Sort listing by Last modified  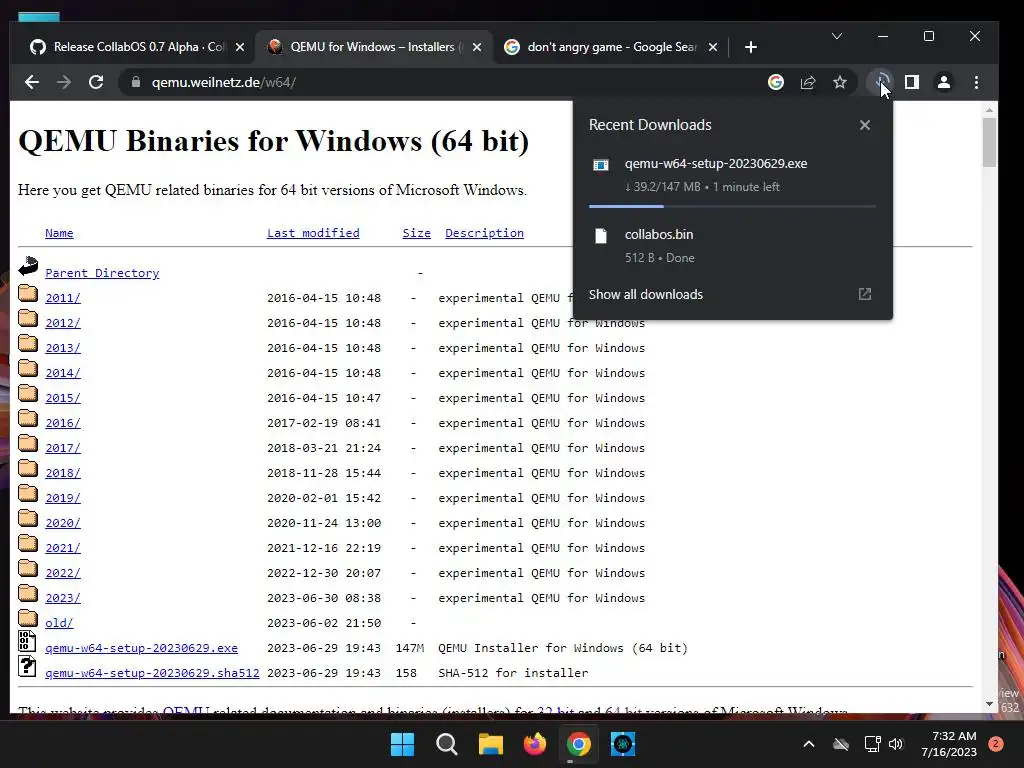[x=313, y=233]
